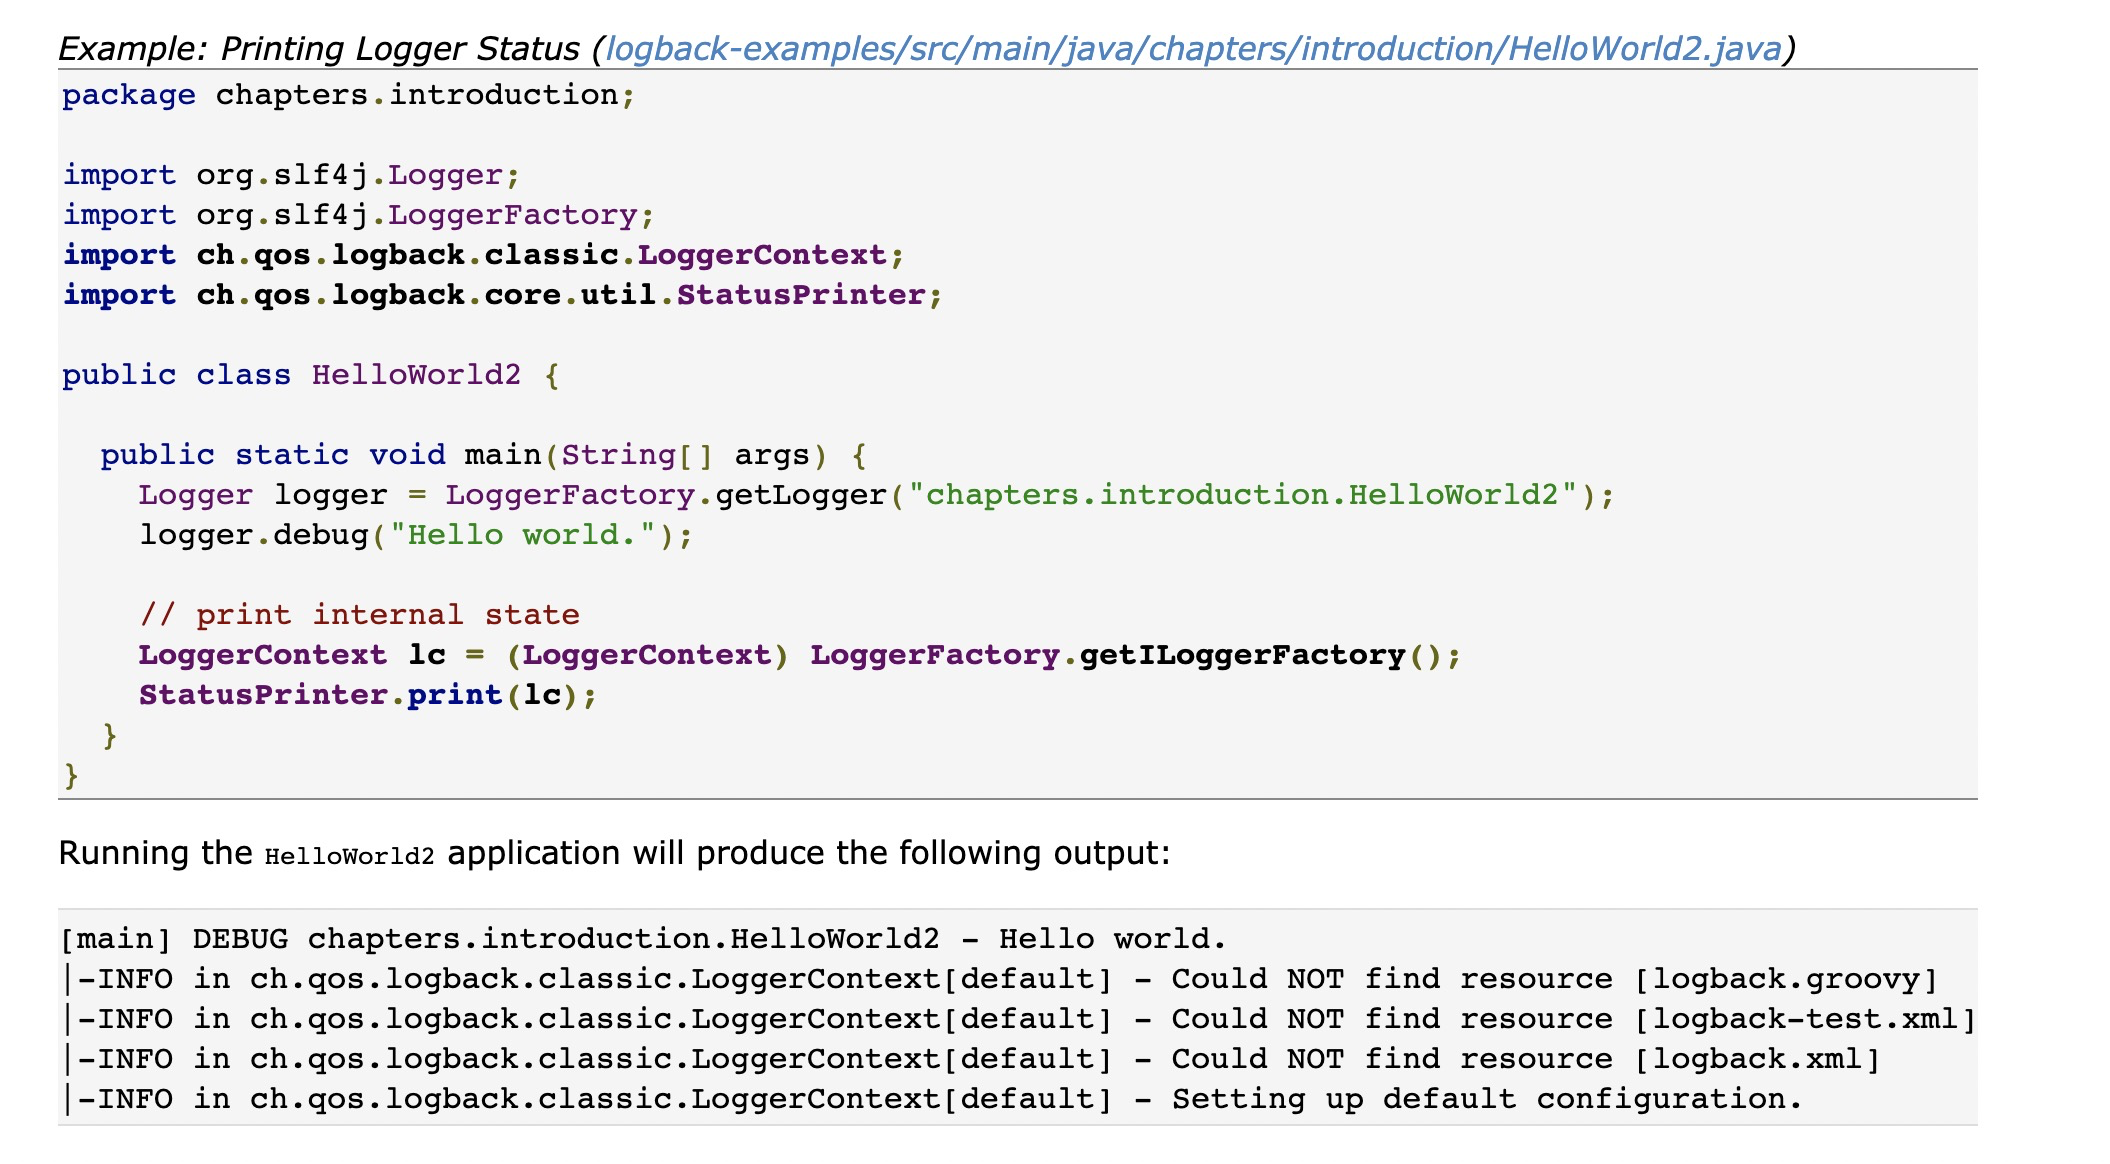Viewport: 2110px width, 1164px height.
Task: Click the LoggerFactory.getLogger code line
Action: click(x=877, y=495)
